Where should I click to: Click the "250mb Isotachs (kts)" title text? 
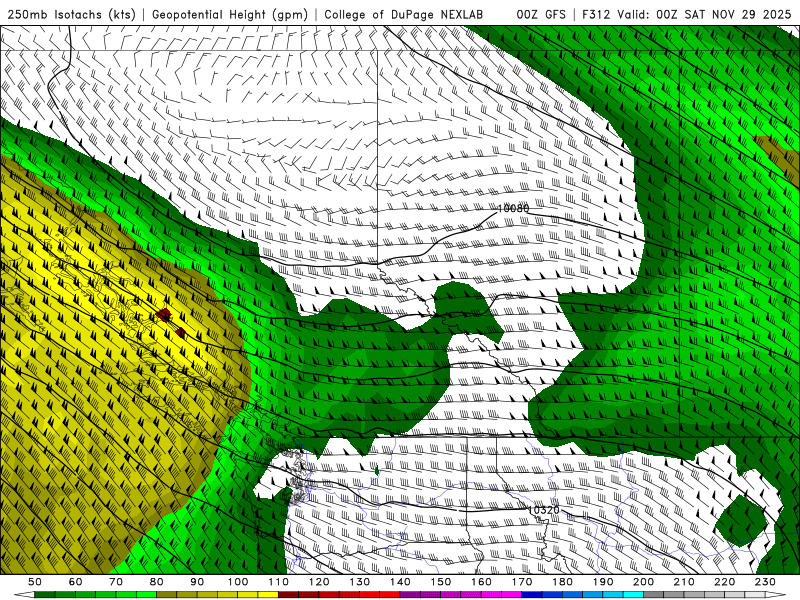click(x=71, y=14)
